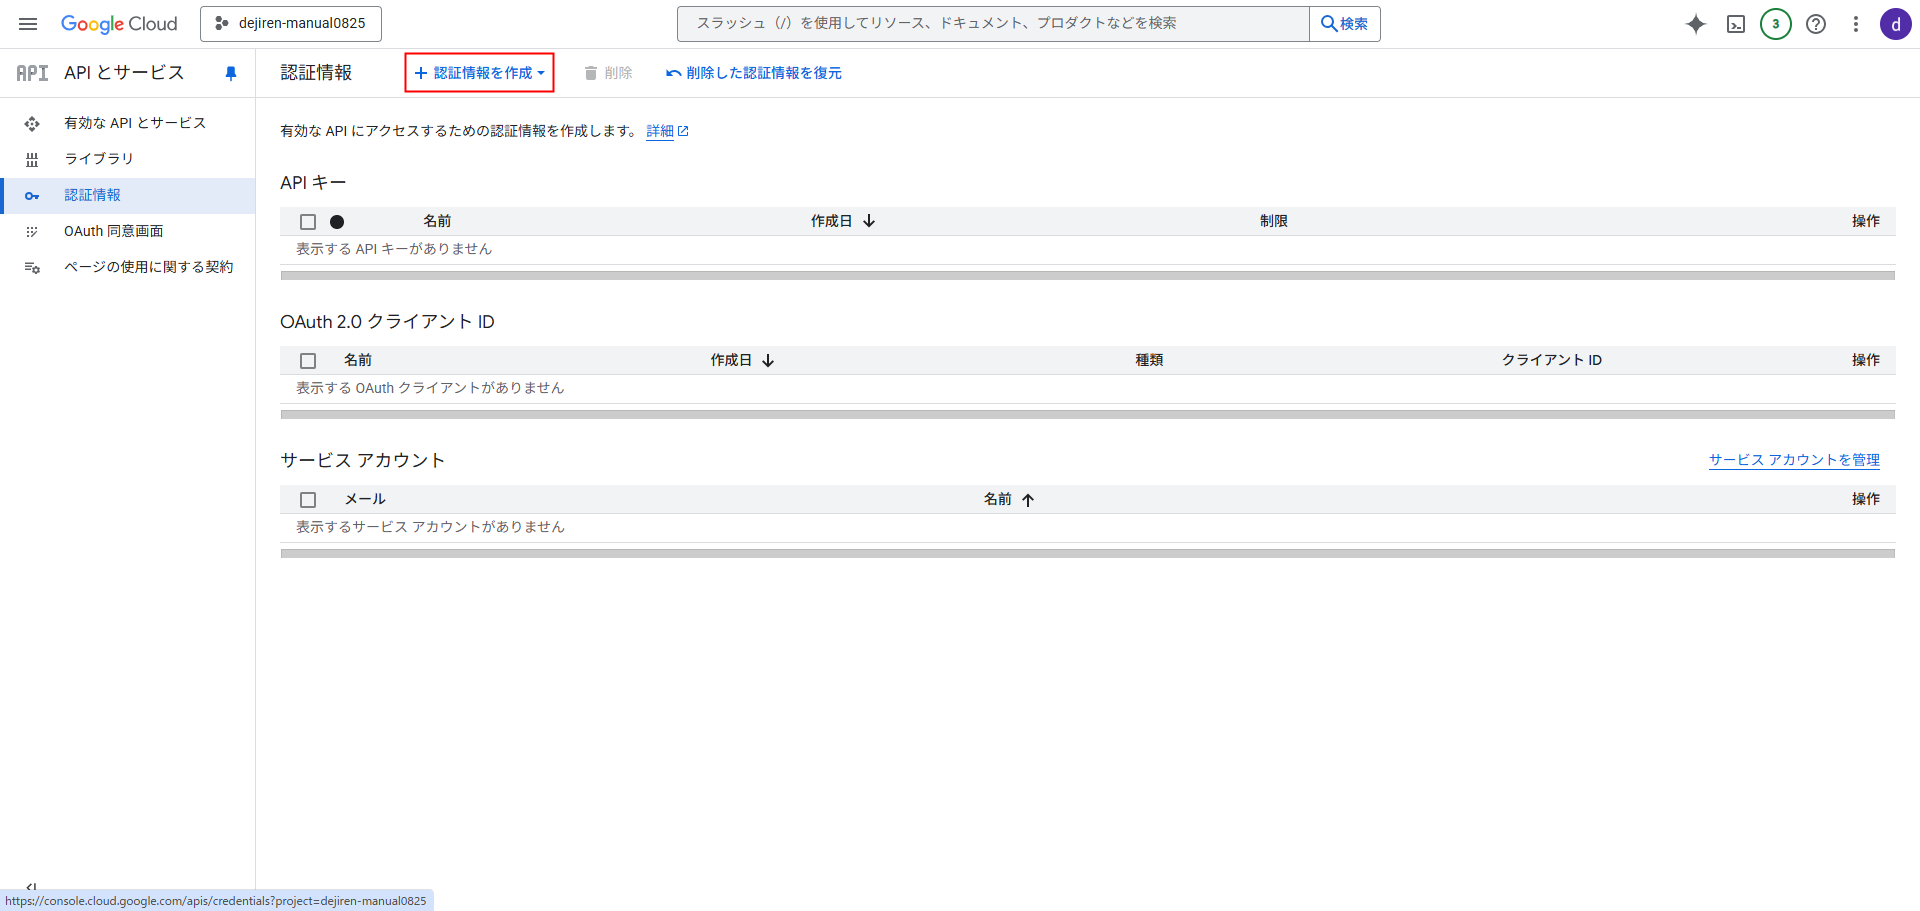Screen dimensions: 1920x911
Task: Open the help question mark icon
Action: point(1816,24)
